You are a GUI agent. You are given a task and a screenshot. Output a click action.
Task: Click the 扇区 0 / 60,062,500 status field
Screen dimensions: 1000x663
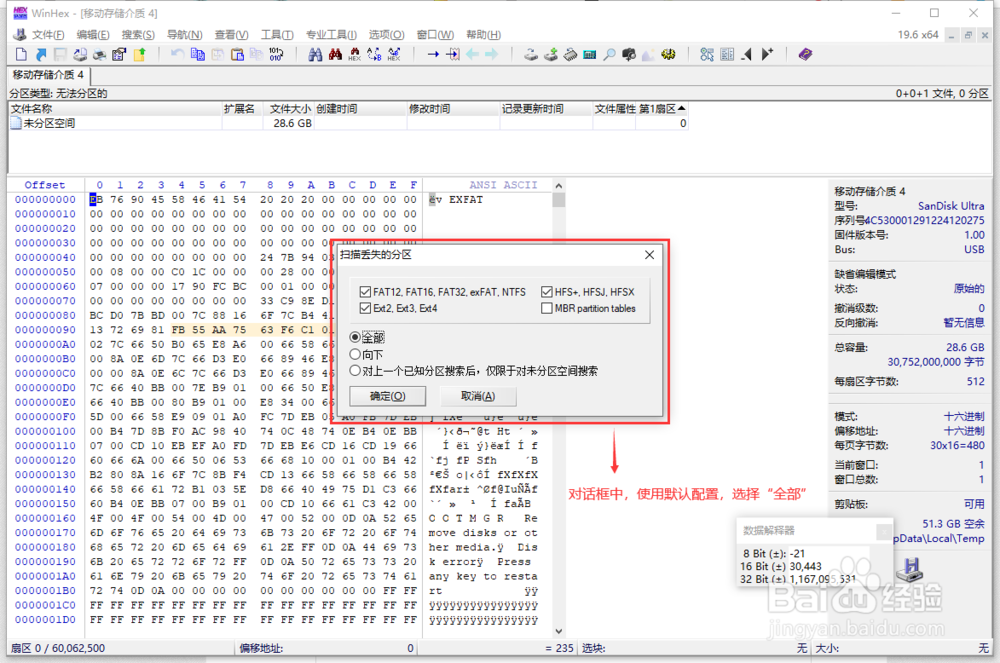click(122, 648)
